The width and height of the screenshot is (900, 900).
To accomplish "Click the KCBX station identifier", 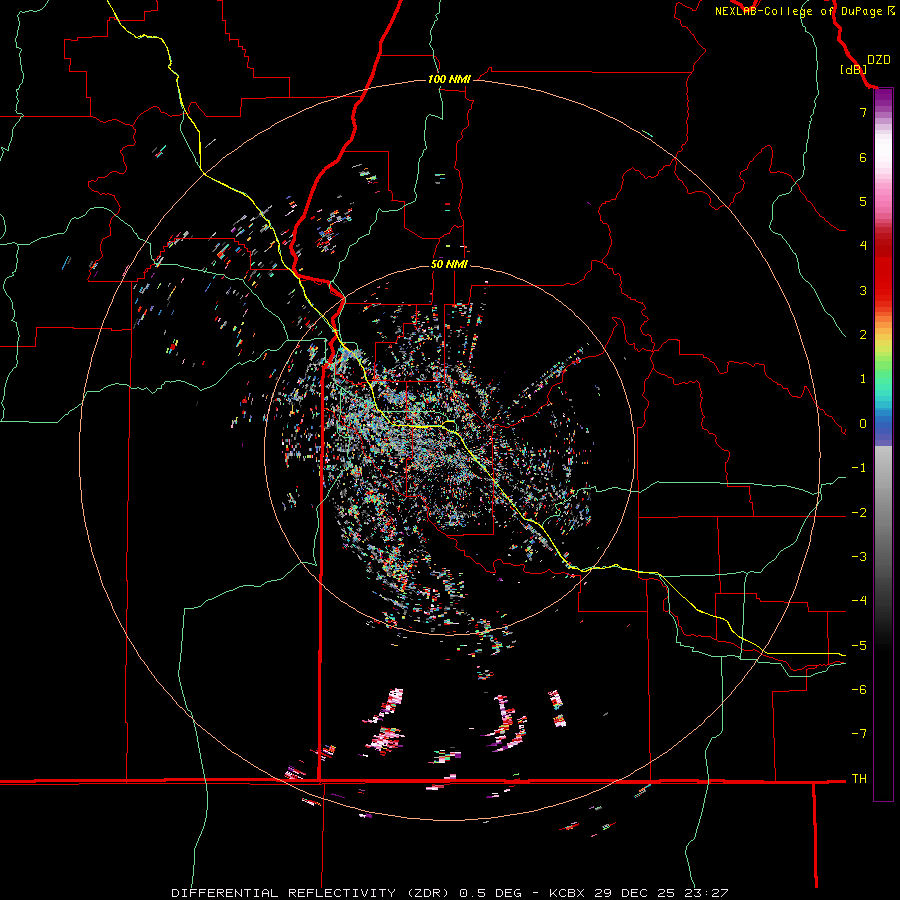I will (x=567, y=893).
